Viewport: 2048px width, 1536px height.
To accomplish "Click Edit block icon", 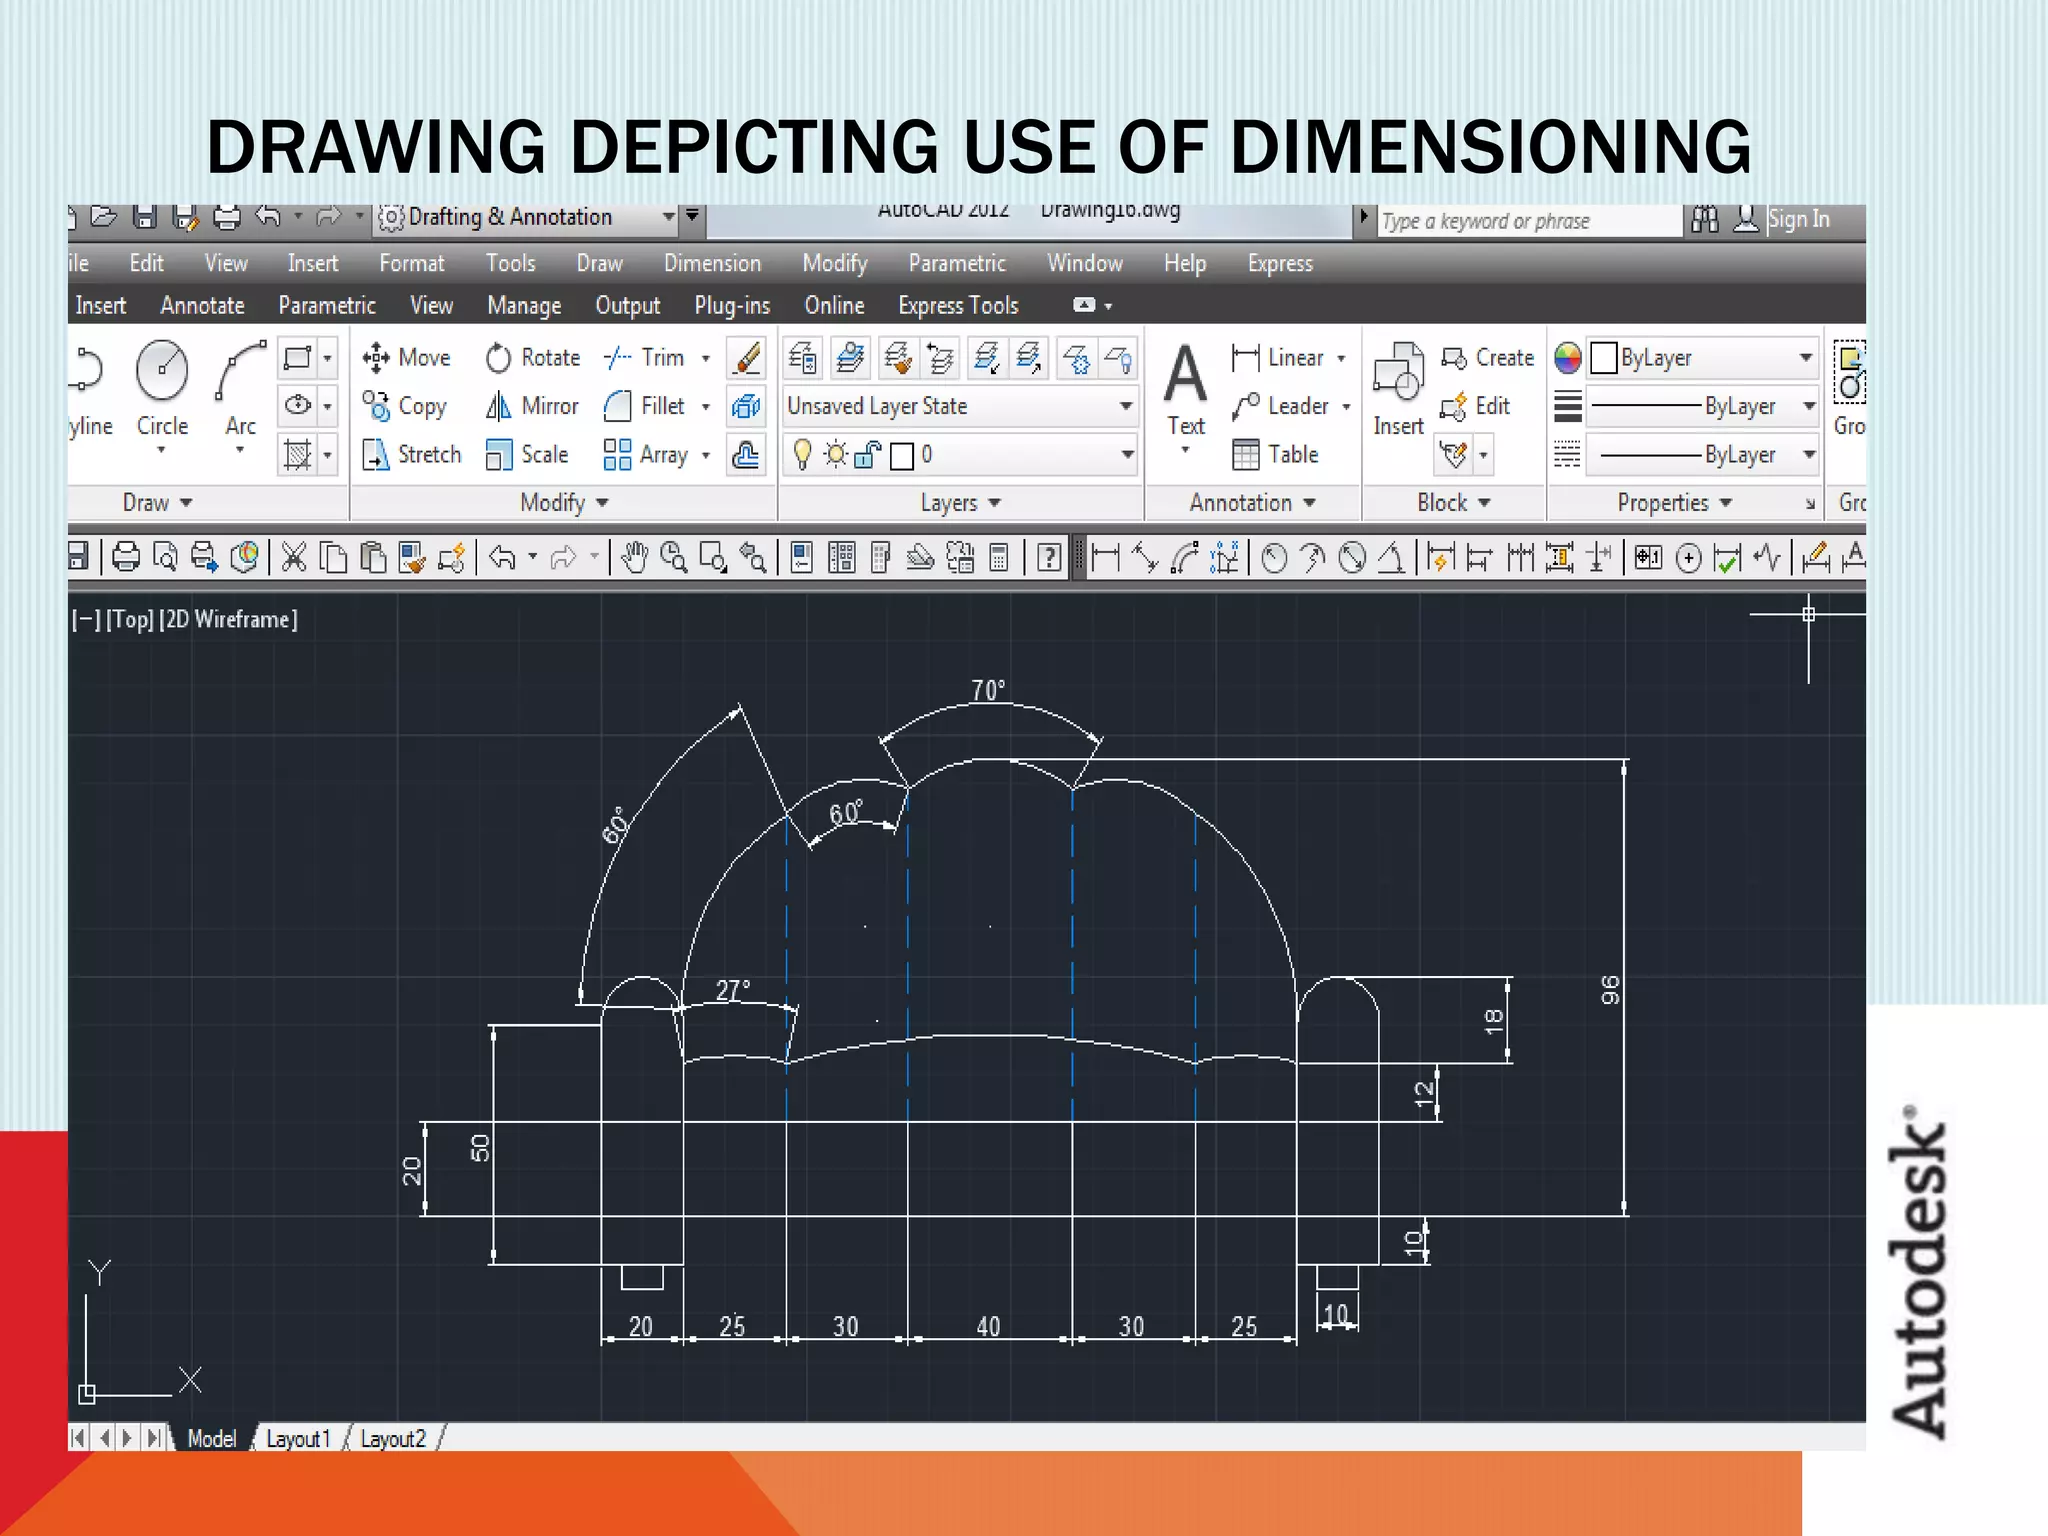I will (1453, 406).
